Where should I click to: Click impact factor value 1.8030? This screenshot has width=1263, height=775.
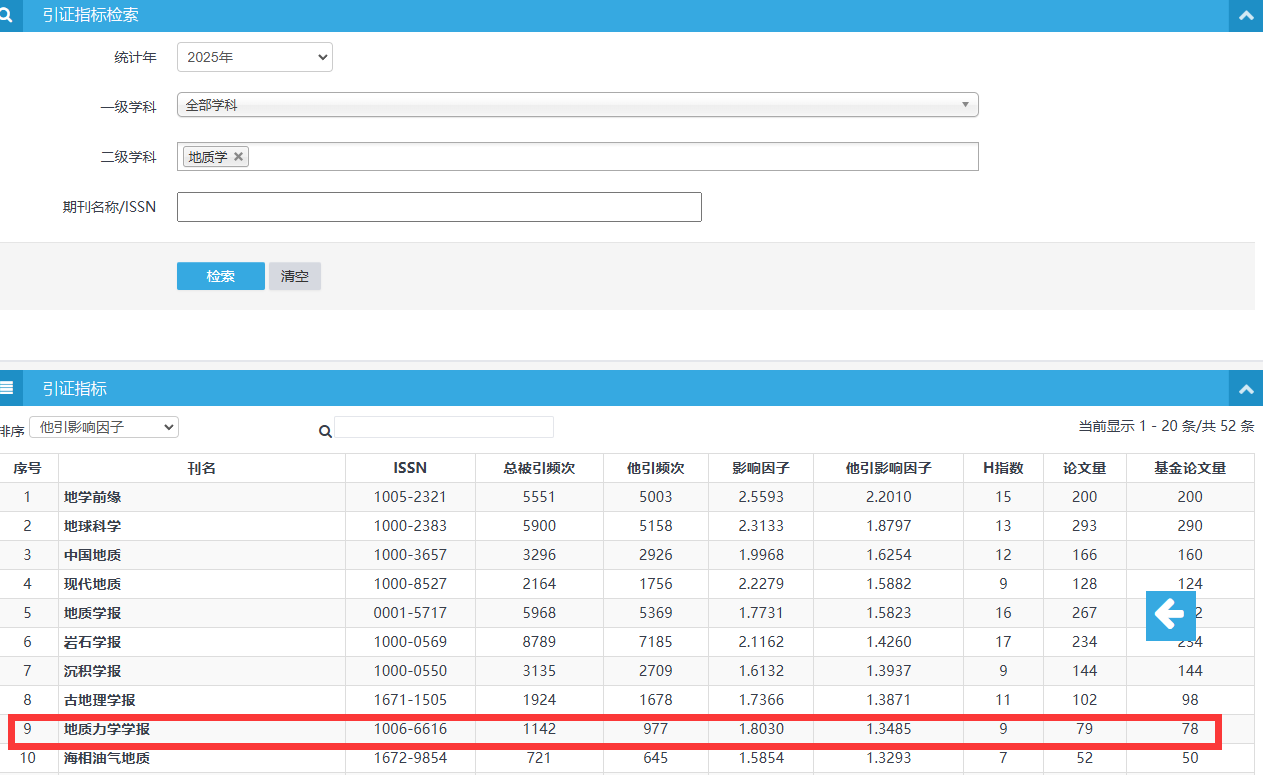pos(761,729)
